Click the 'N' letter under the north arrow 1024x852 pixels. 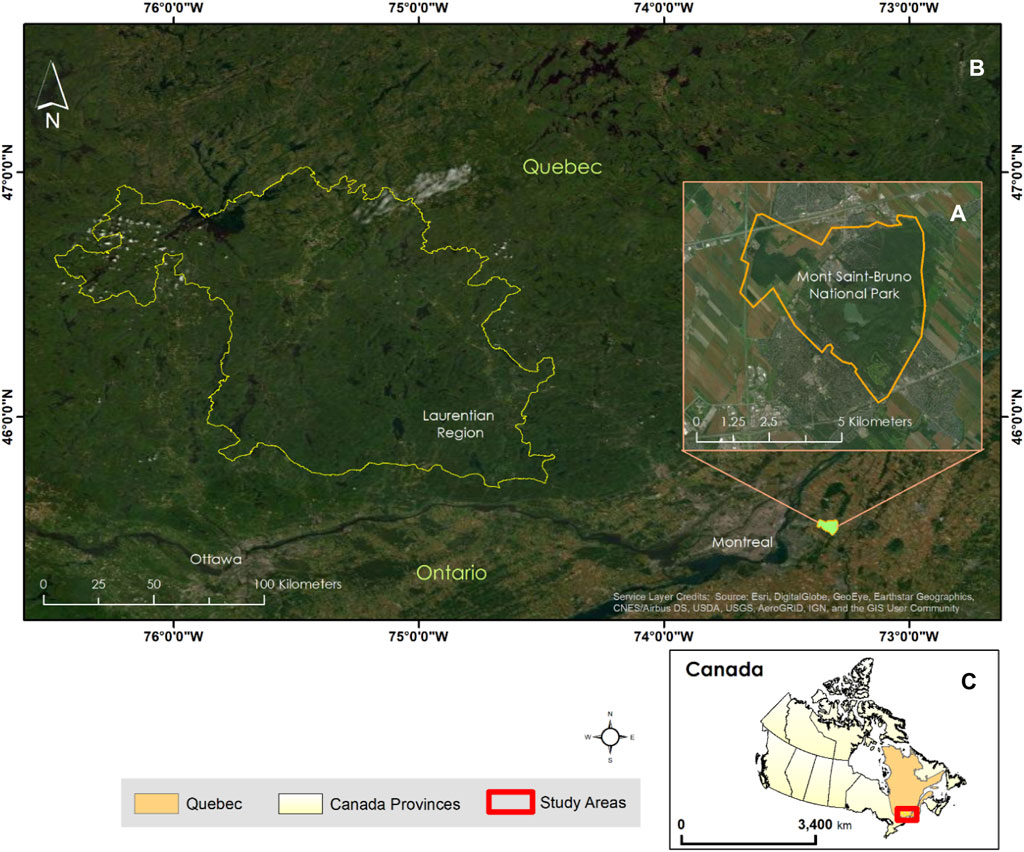52,121
